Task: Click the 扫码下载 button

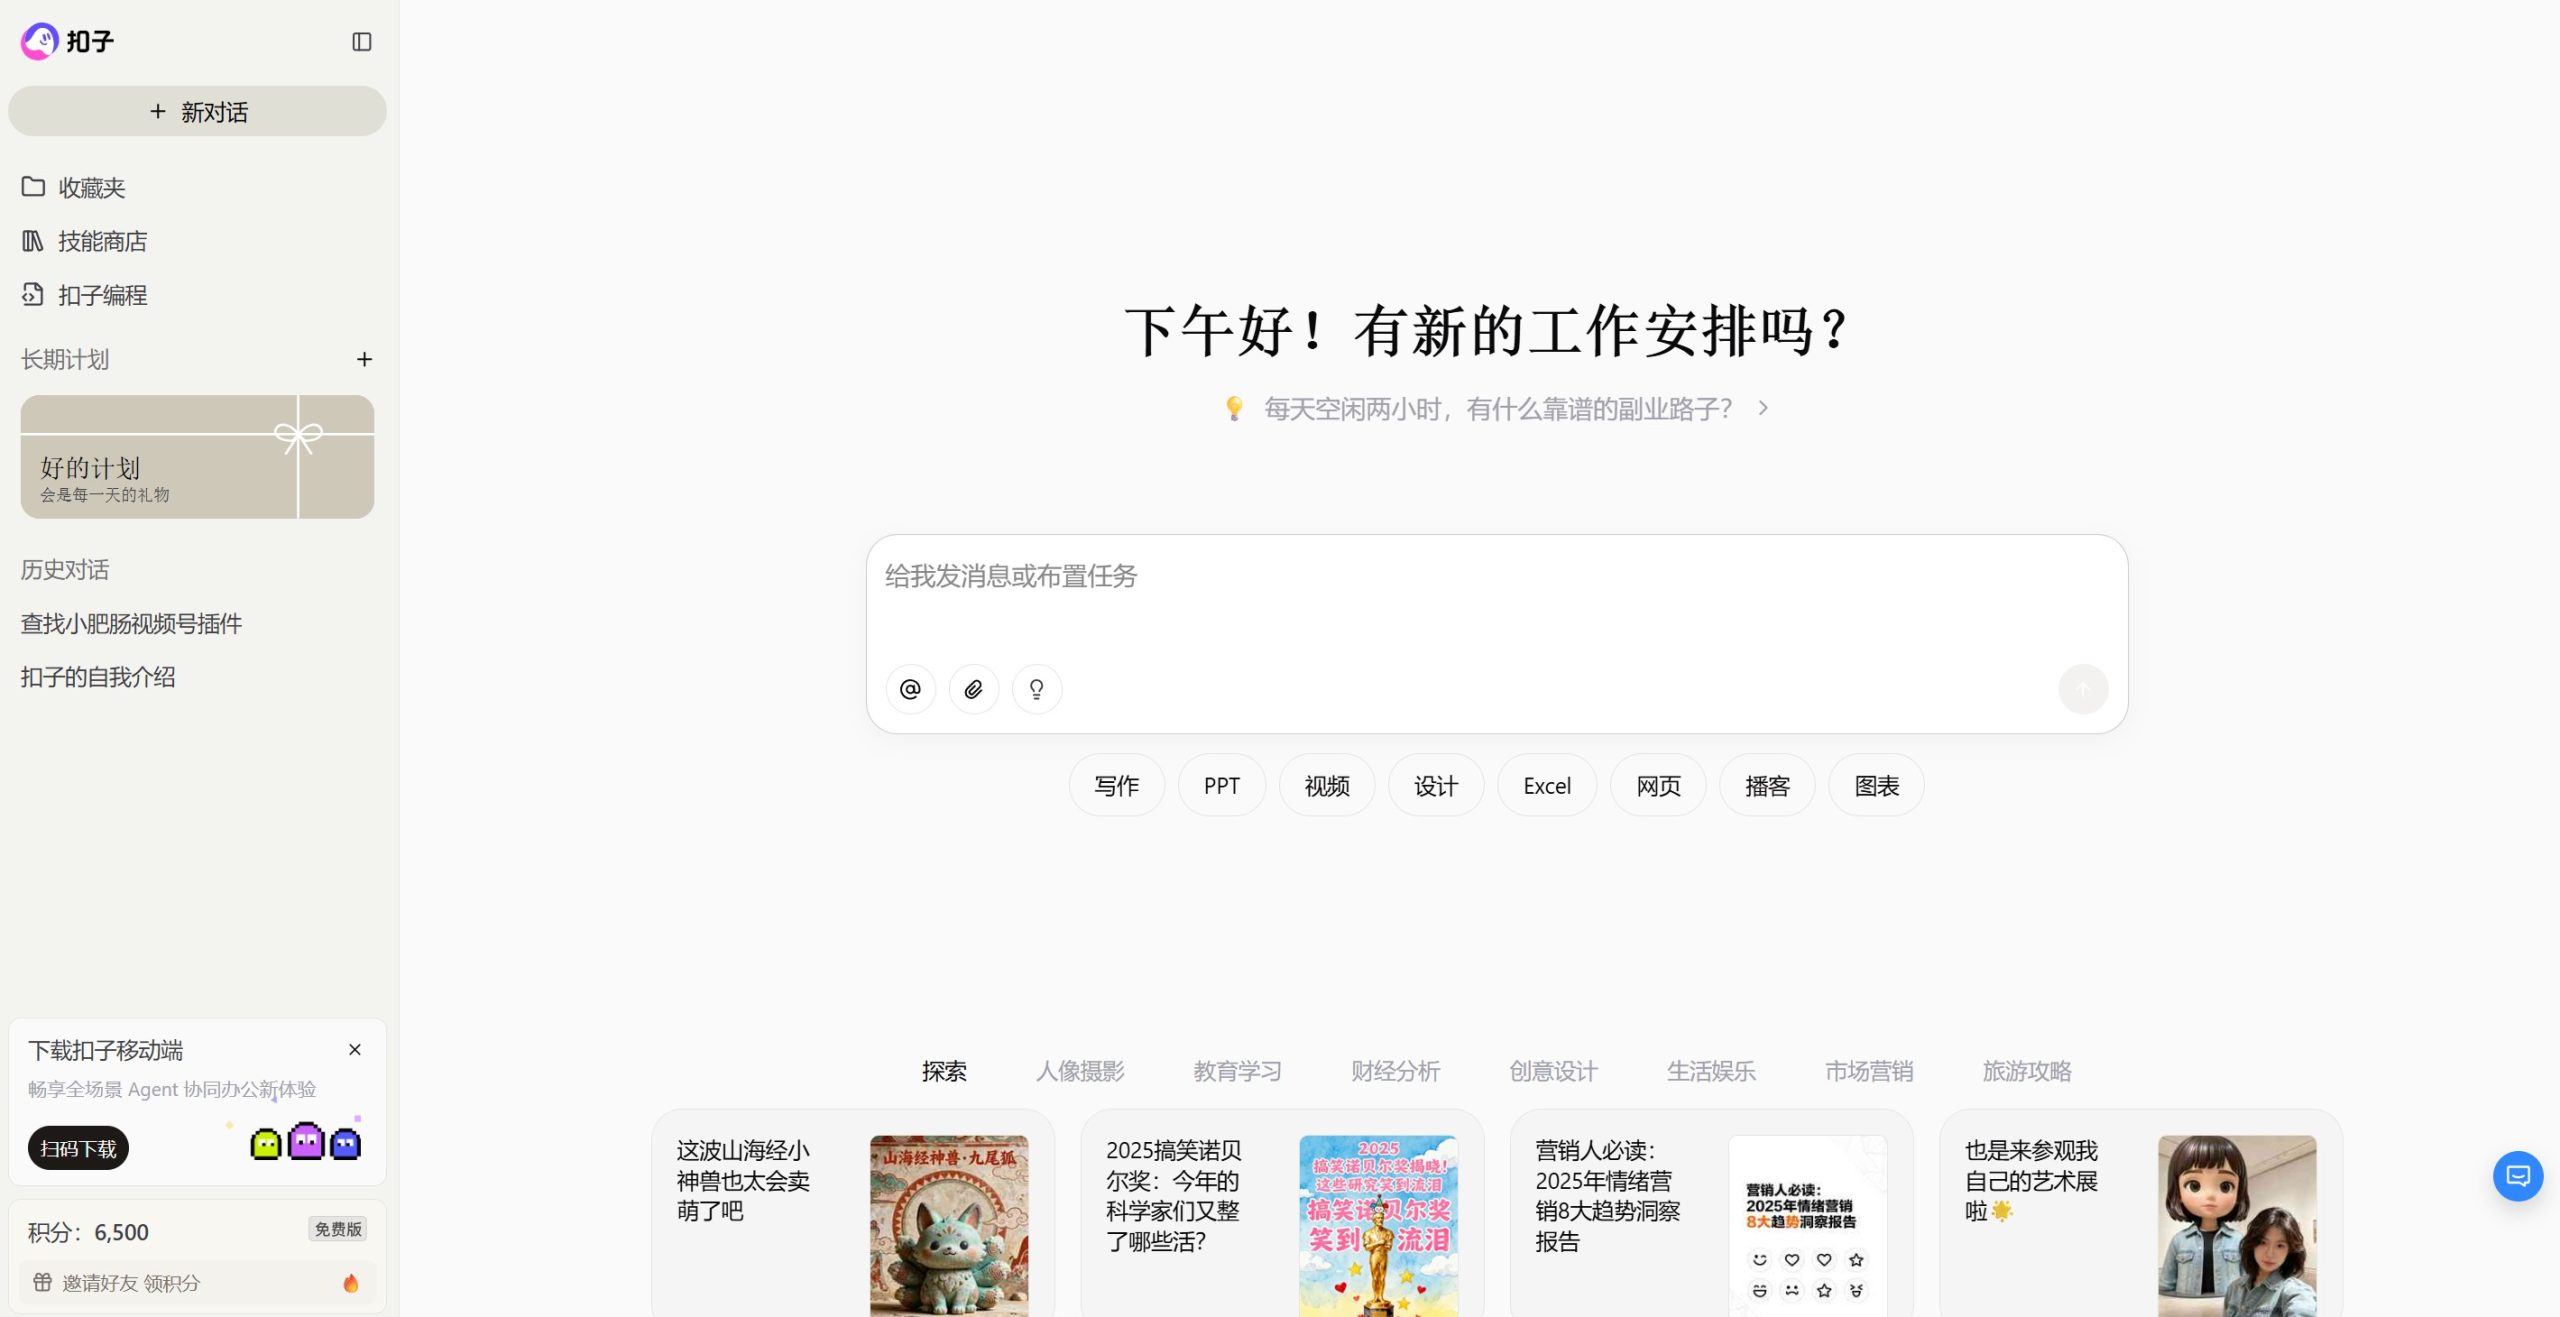Action: pos(78,1148)
